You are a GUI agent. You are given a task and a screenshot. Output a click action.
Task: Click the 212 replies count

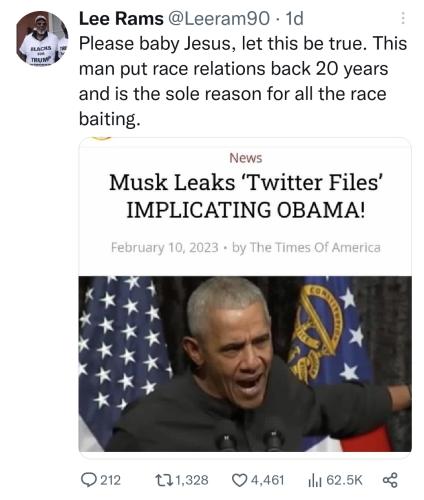(x=110, y=480)
